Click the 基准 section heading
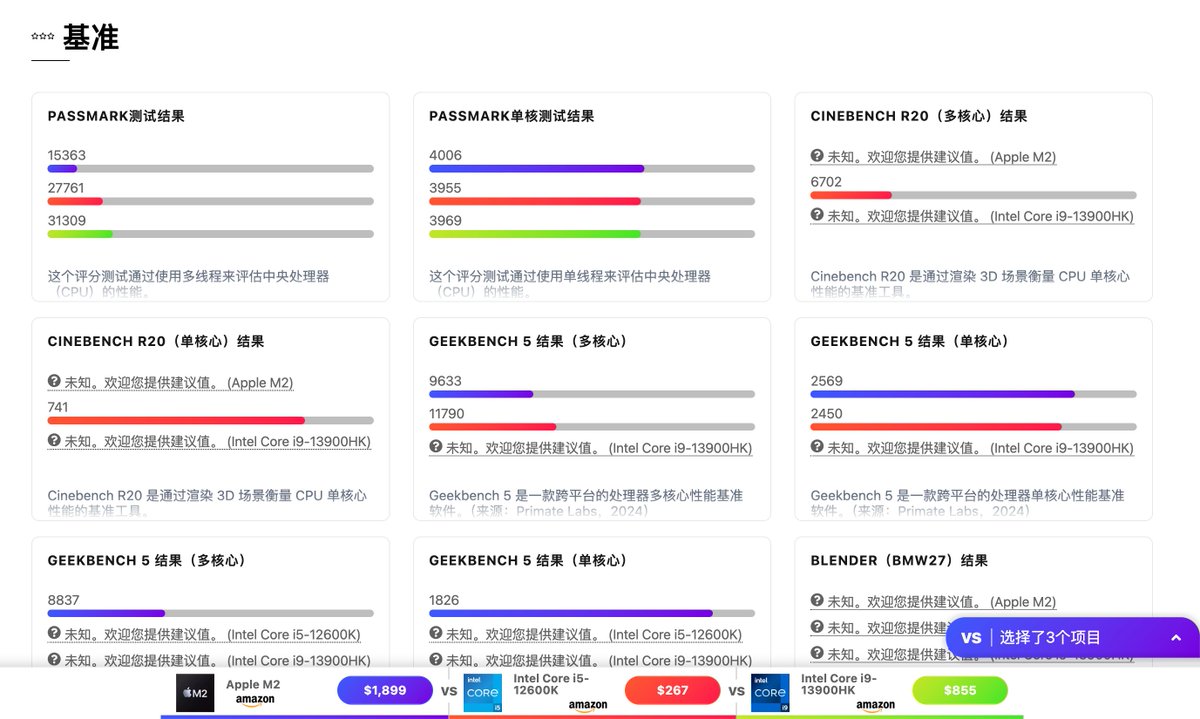The width and height of the screenshot is (1200, 719). [91, 38]
